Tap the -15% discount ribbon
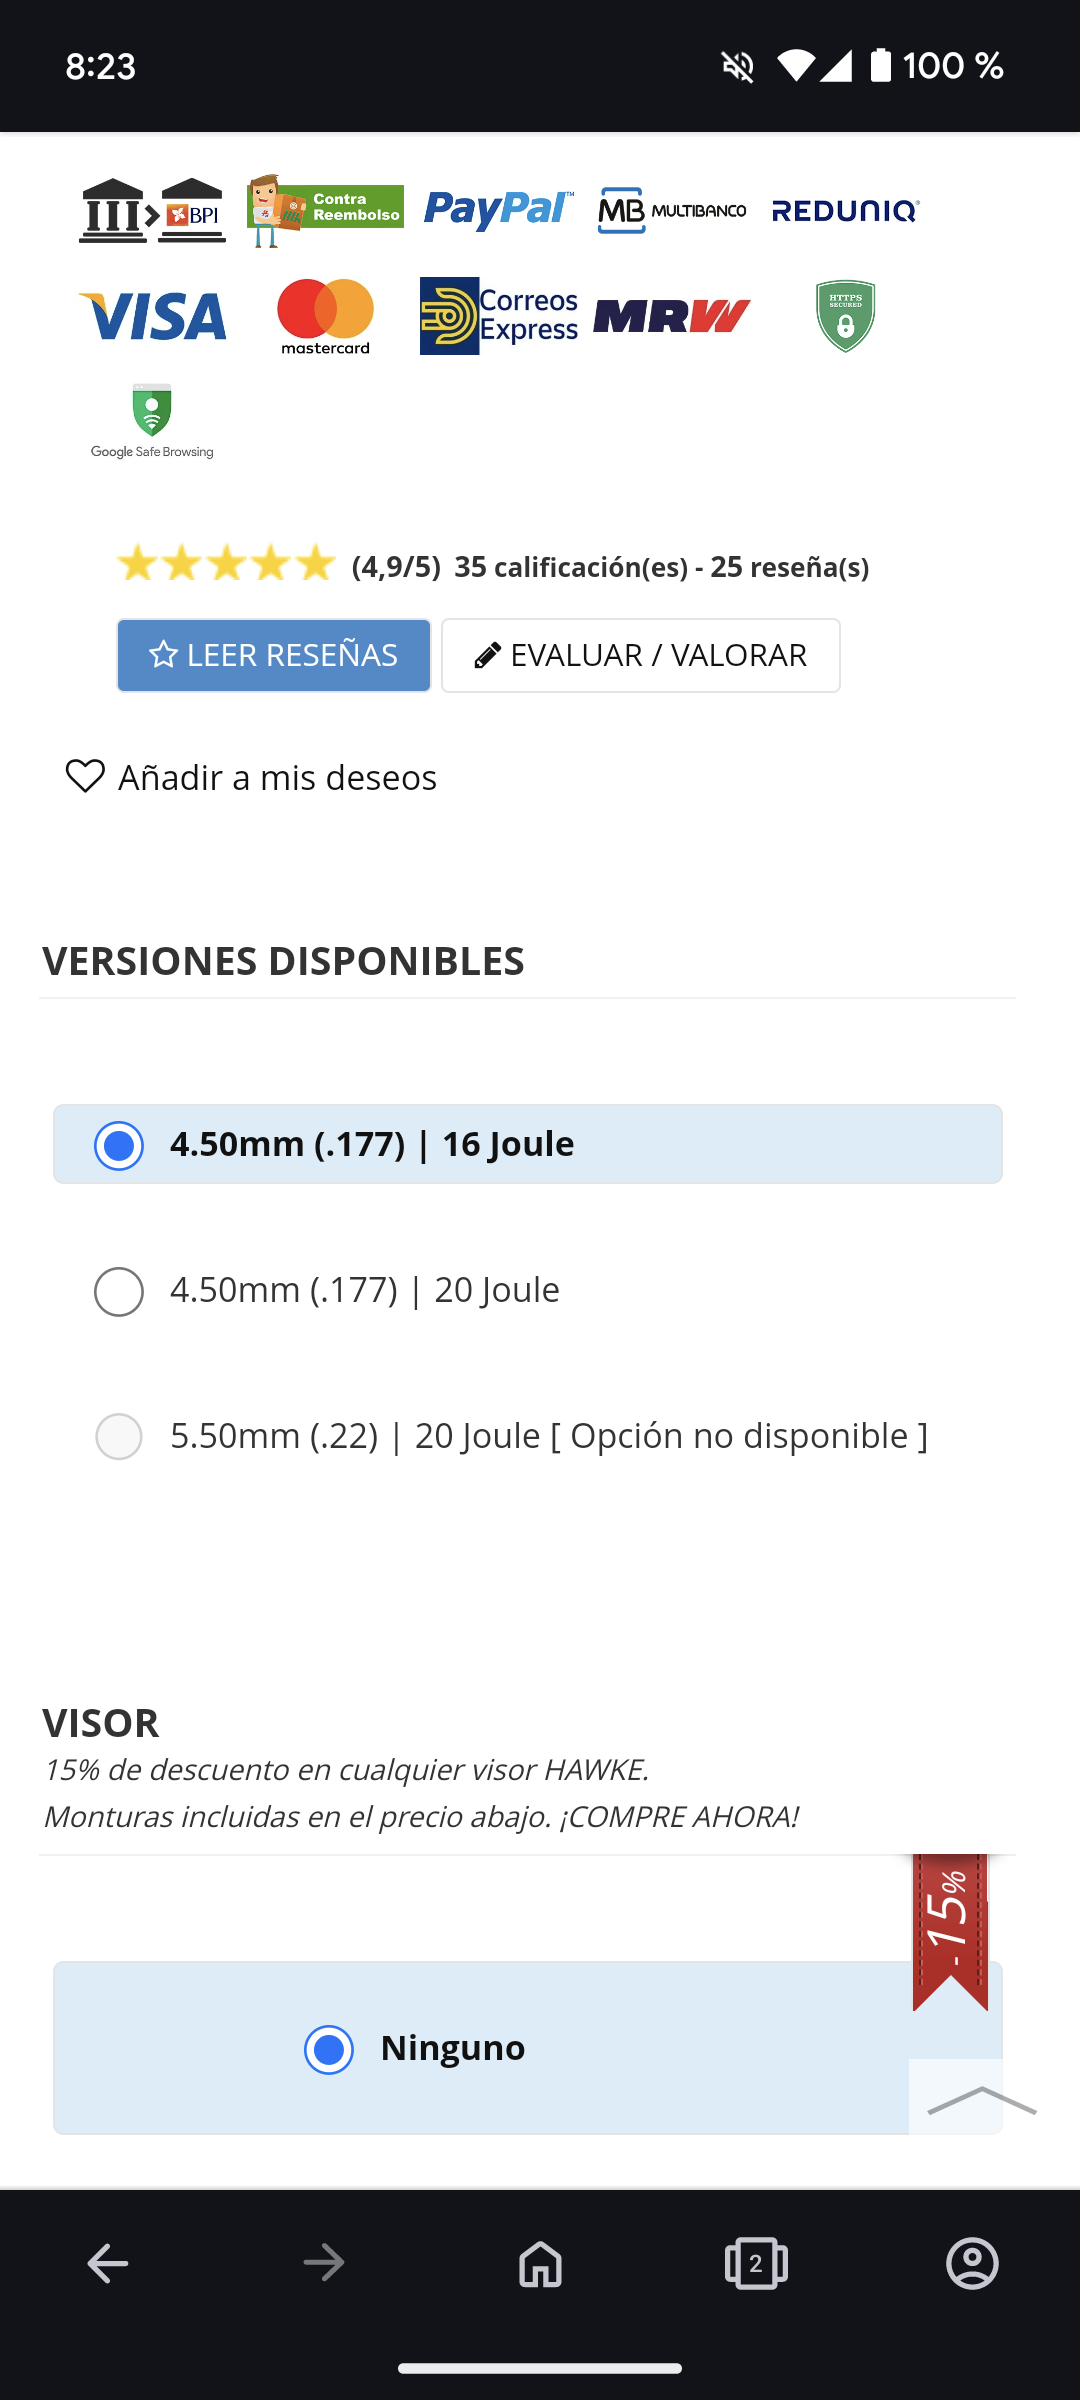Screen dimensions: 1080x2400 tap(949, 1930)
